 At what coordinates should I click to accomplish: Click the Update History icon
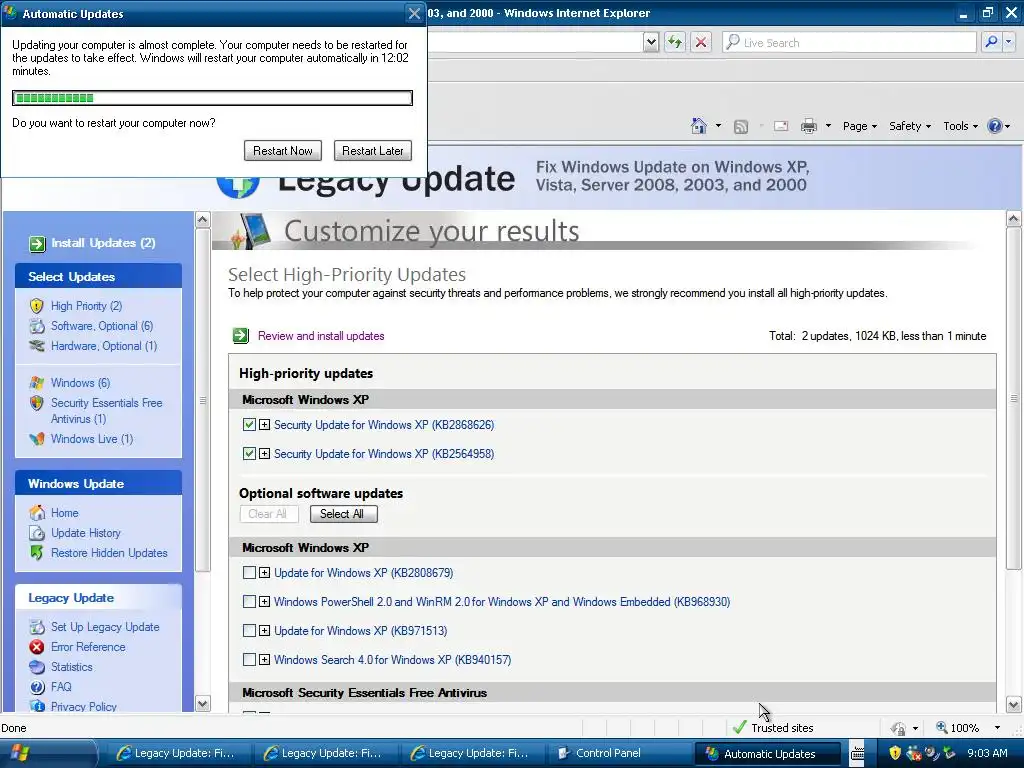pyautogui.click(x=37, y=533)
